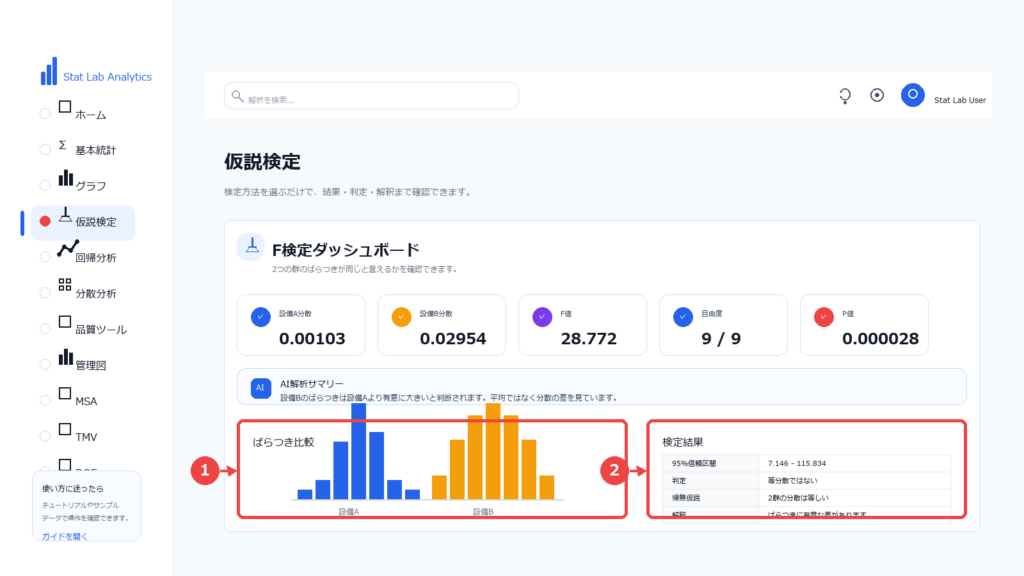Viewport: 1024px width, 576px height.
Task: Click the AI badge in AI解析サマリー
Action: click(261, 388)
